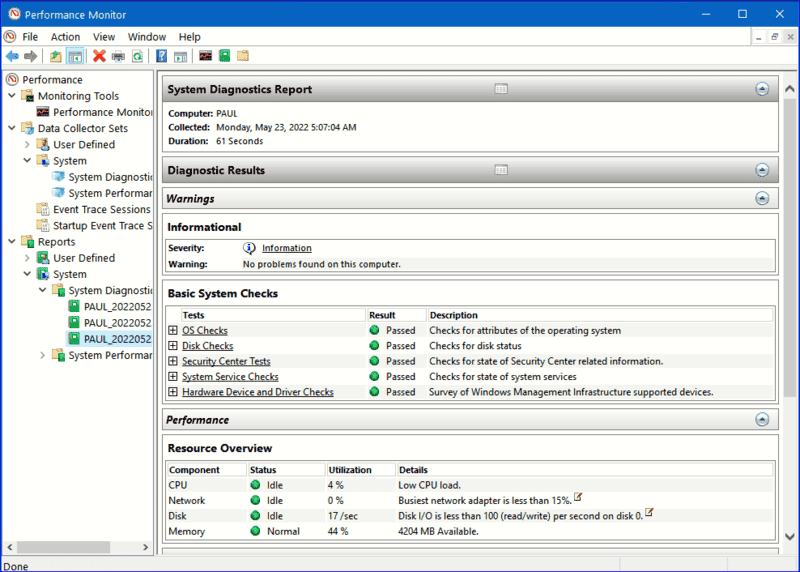Open the Action menu
The height and width of the screenshot is (572, 800).
[x=65, y=37]
